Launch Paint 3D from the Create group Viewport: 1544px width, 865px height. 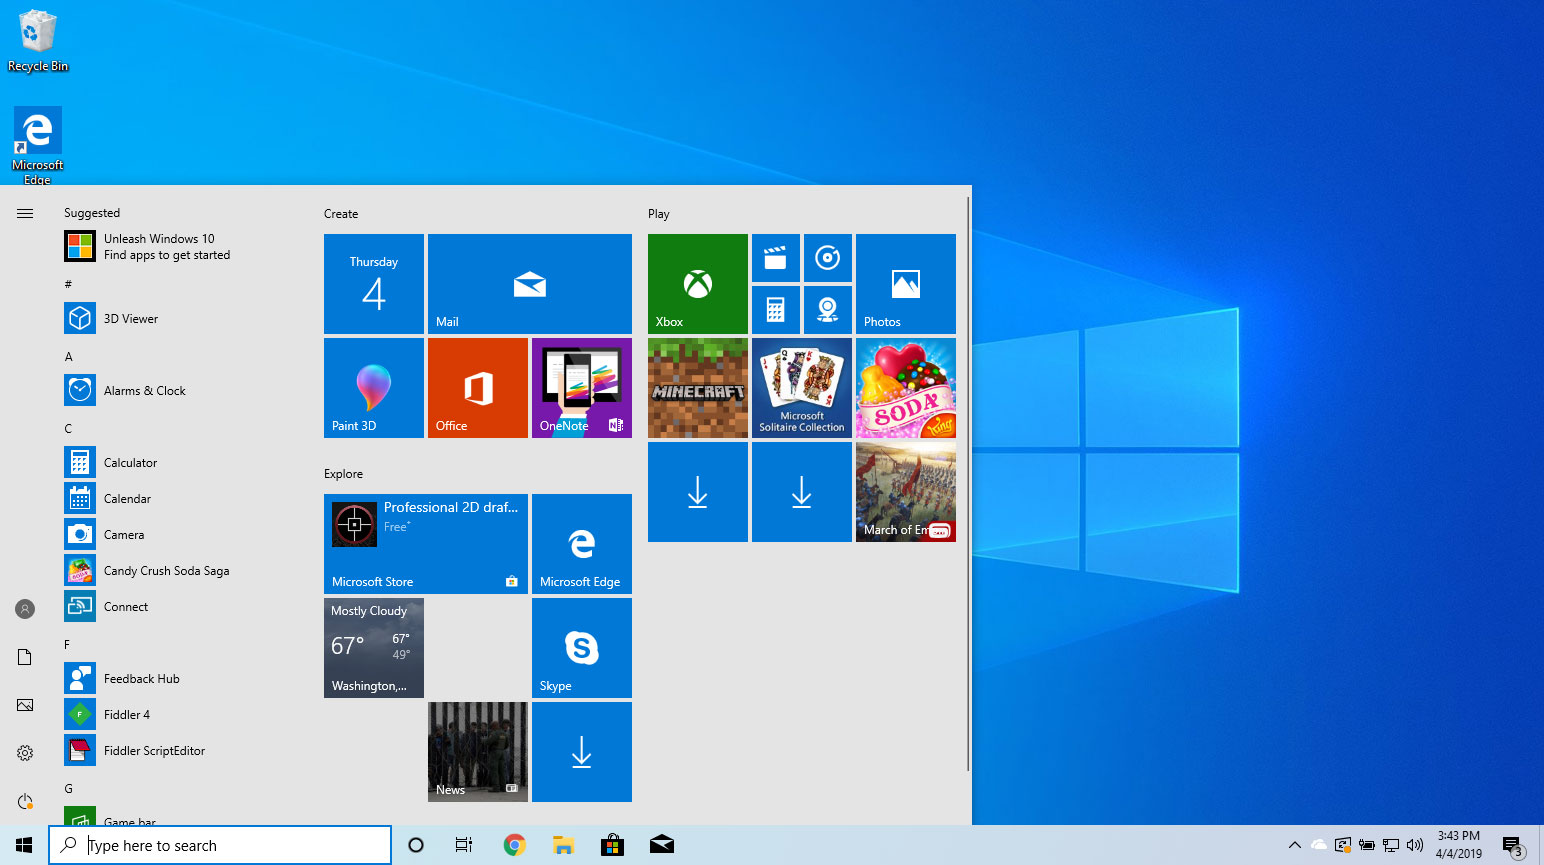pos(373,388)
